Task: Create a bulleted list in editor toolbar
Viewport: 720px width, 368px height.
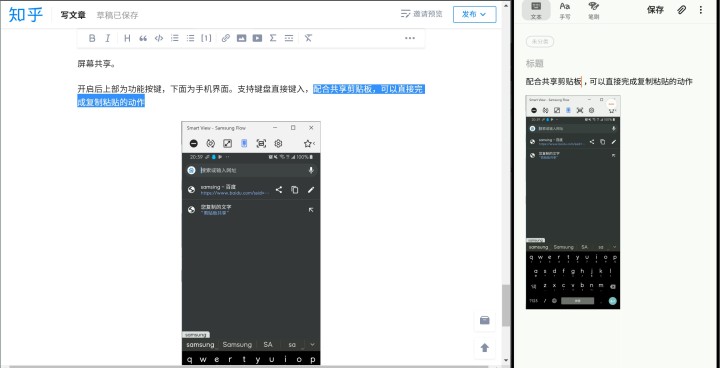Action: [191, 39]
